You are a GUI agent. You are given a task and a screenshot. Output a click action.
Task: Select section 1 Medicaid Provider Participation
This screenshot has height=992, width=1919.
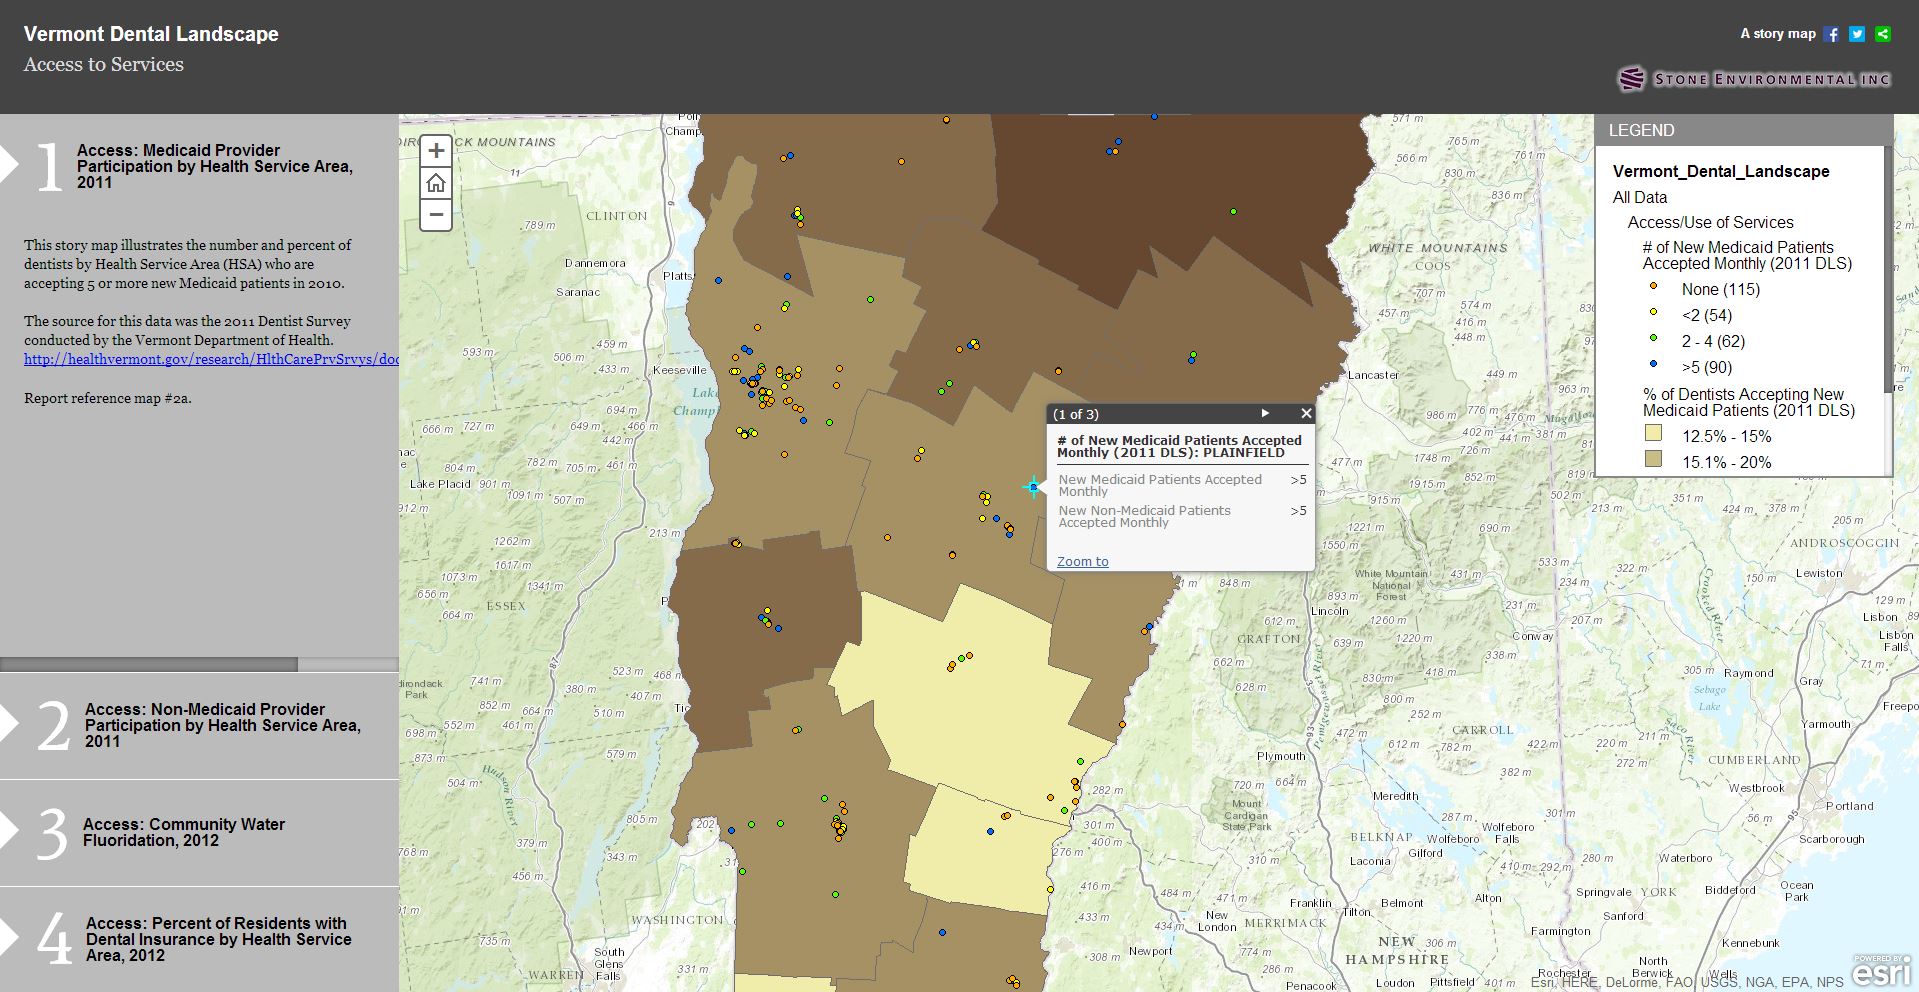pyautogui.click(x=199, y=166)
